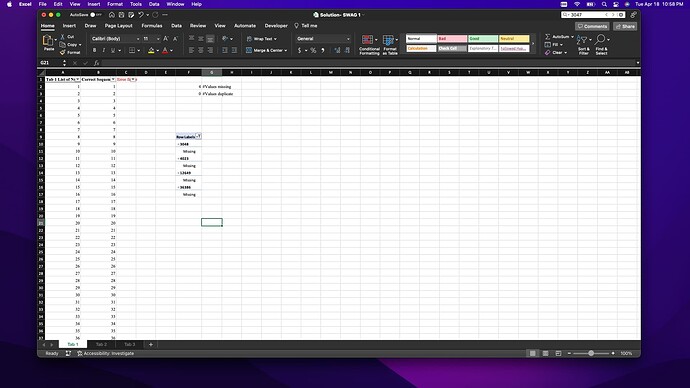This screenshot has height=388, width=690.
Task: Open the Data ribbon tab
Action: pyautogui.click(x=176, y=26)
